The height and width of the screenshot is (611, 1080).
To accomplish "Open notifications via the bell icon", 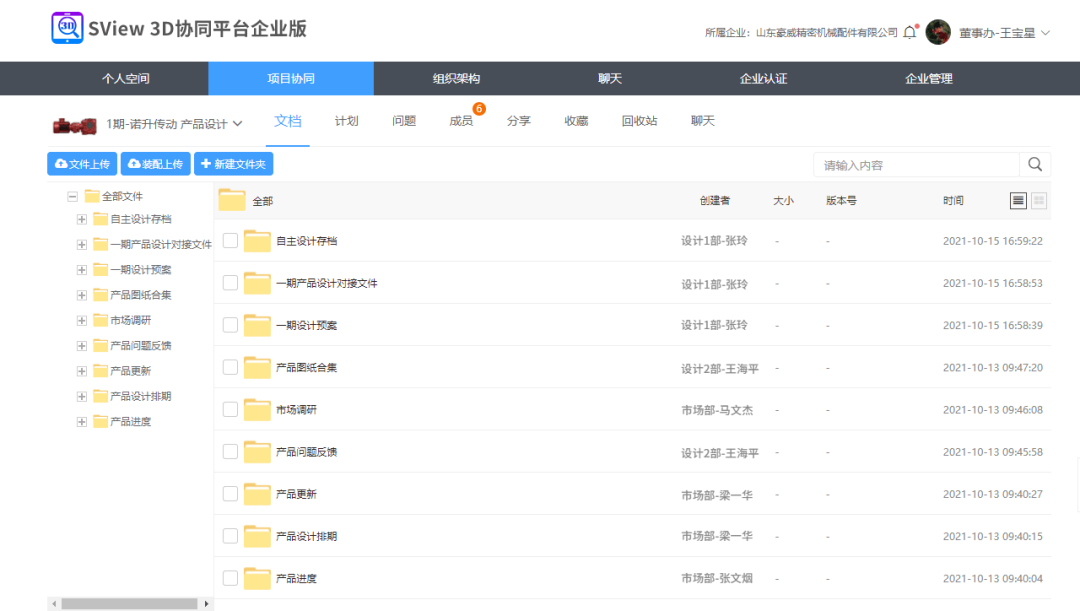I will pos(909,31).
